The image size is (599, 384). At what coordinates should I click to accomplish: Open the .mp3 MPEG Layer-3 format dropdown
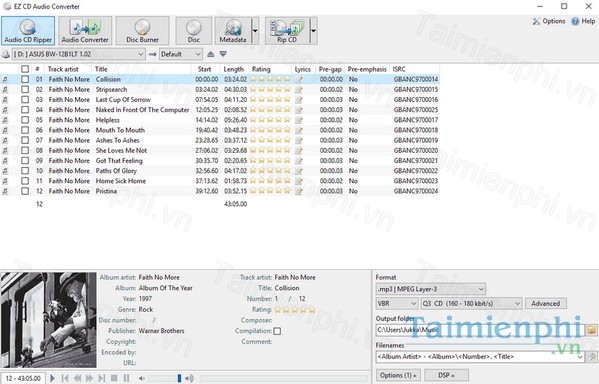[x=431, y=289]
